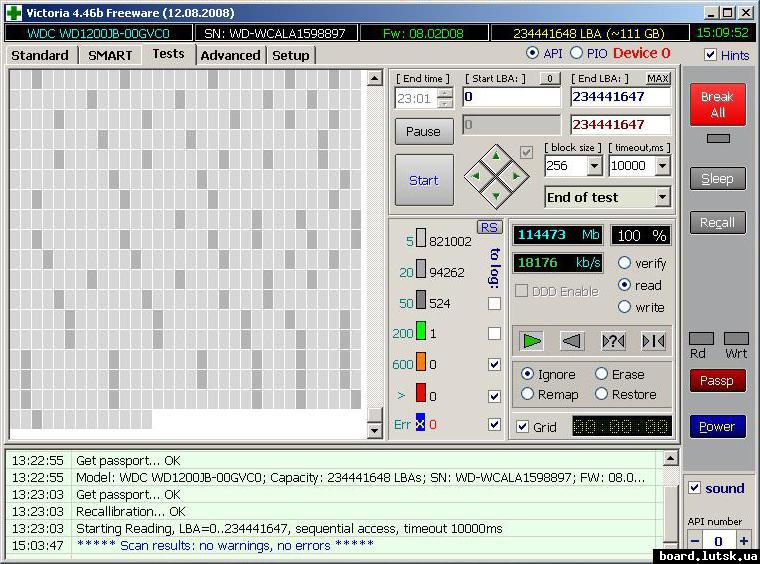Disable the Grid checkbox
The image size is (760, 564).
522,427
